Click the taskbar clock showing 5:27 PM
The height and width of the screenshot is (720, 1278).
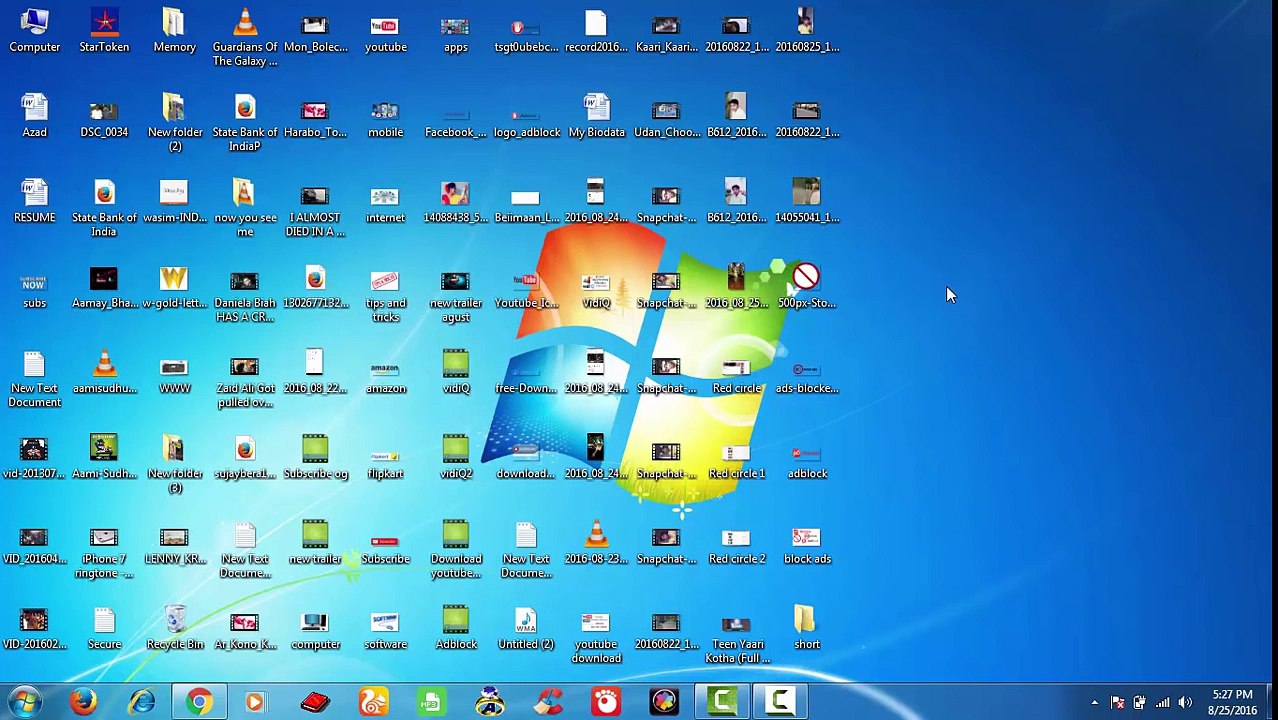click(x=1232, y=702)
